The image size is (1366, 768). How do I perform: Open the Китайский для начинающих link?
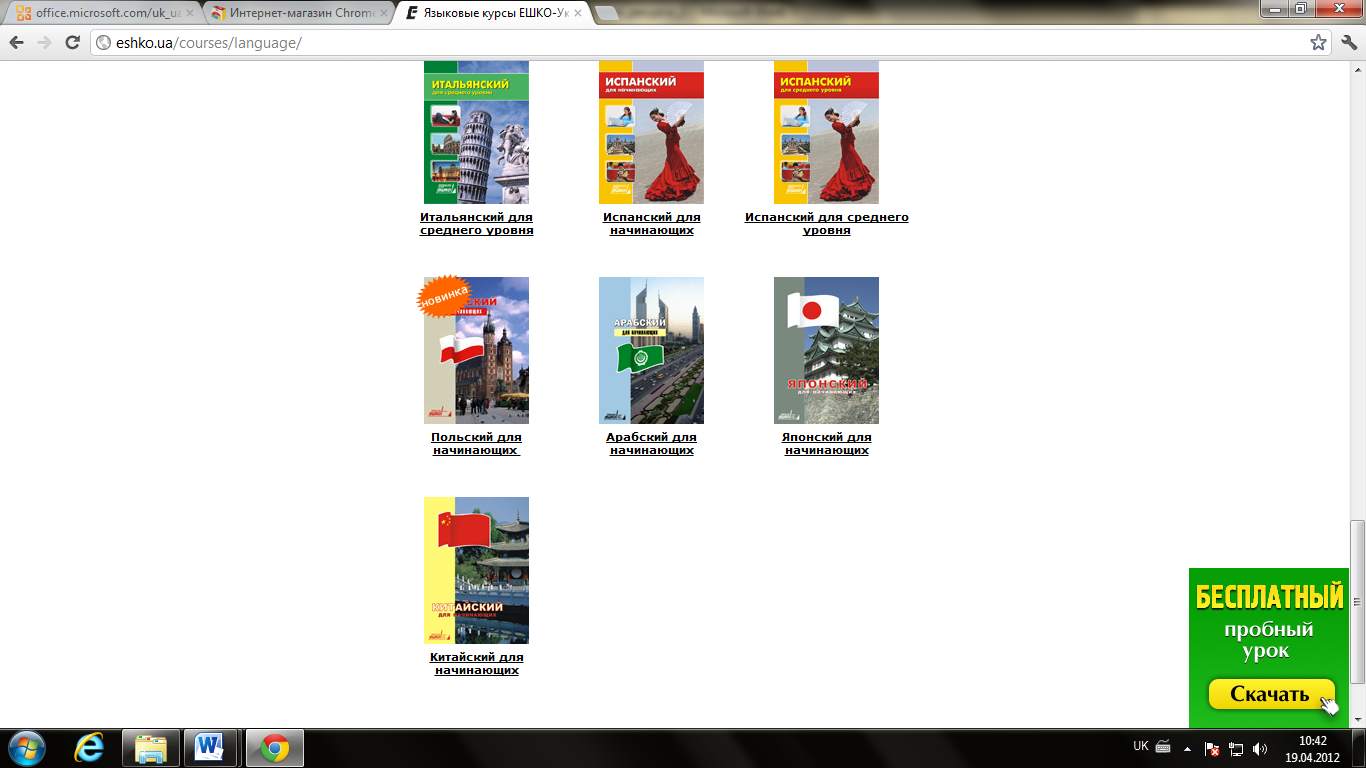click(476, 664)
